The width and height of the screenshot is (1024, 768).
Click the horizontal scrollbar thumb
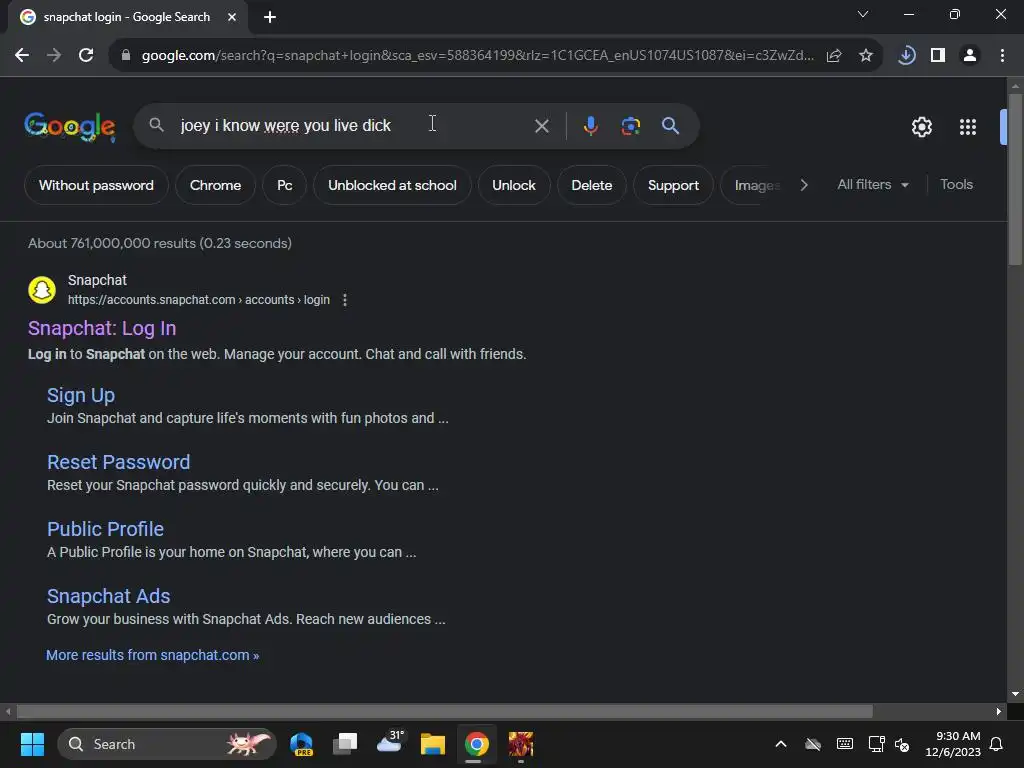tap(444, 711)
